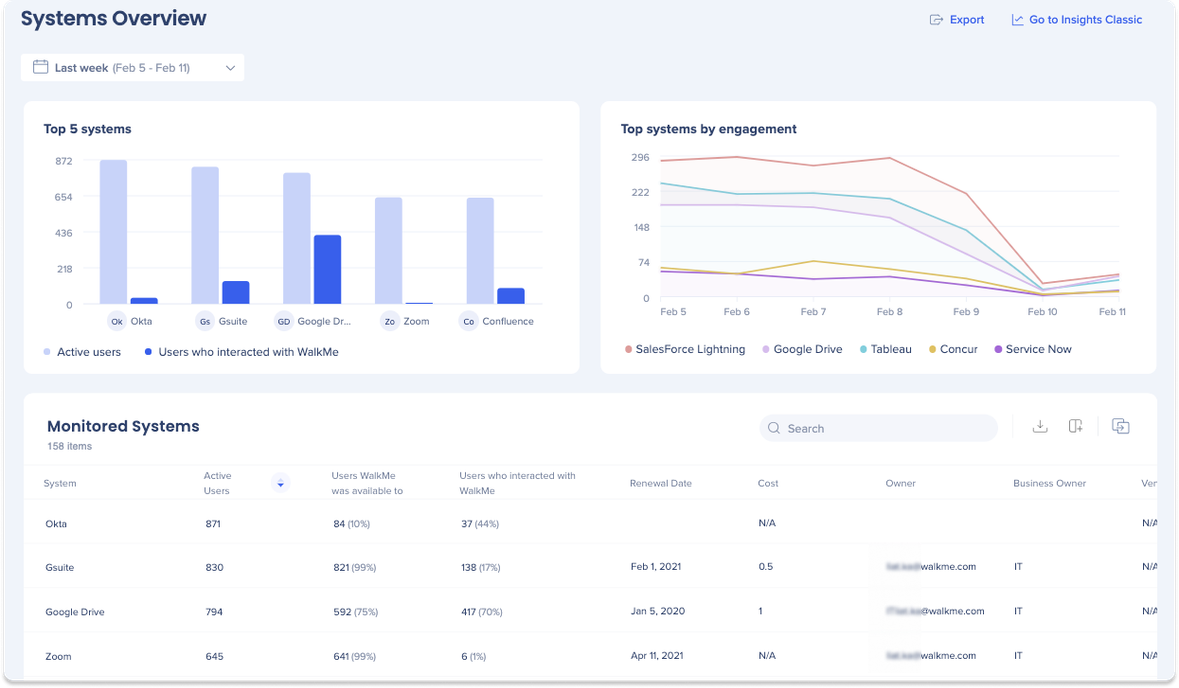Click the 821 (99%) cell for Gsuite
This screenshot has width=1179, height=688.
click(x=355, y=567)
